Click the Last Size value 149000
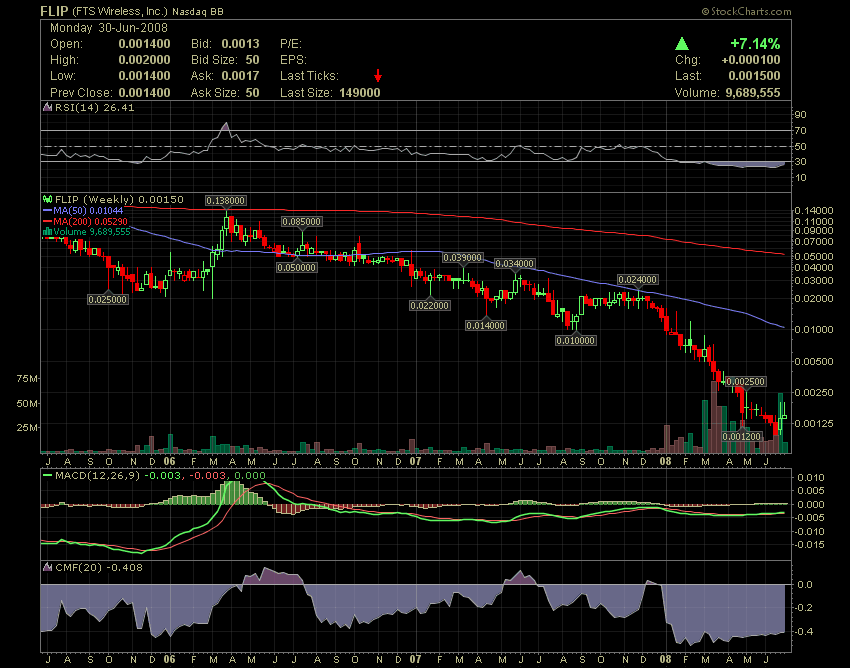The height and width of the screenshot is (668, 850). (x=359, y=93)
